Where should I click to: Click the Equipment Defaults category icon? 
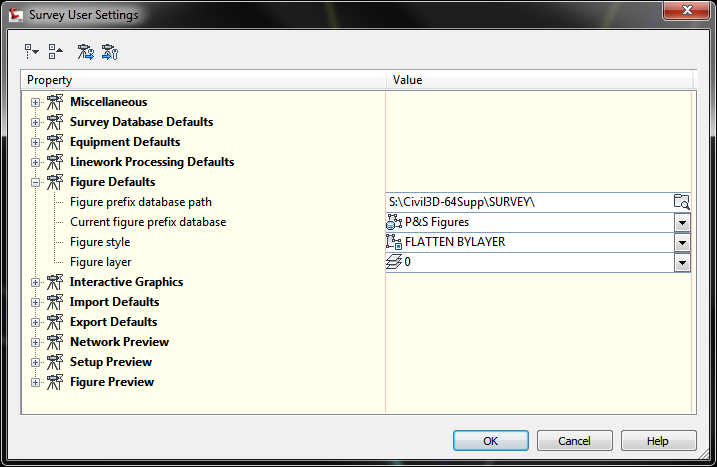[x=55, y=142]
